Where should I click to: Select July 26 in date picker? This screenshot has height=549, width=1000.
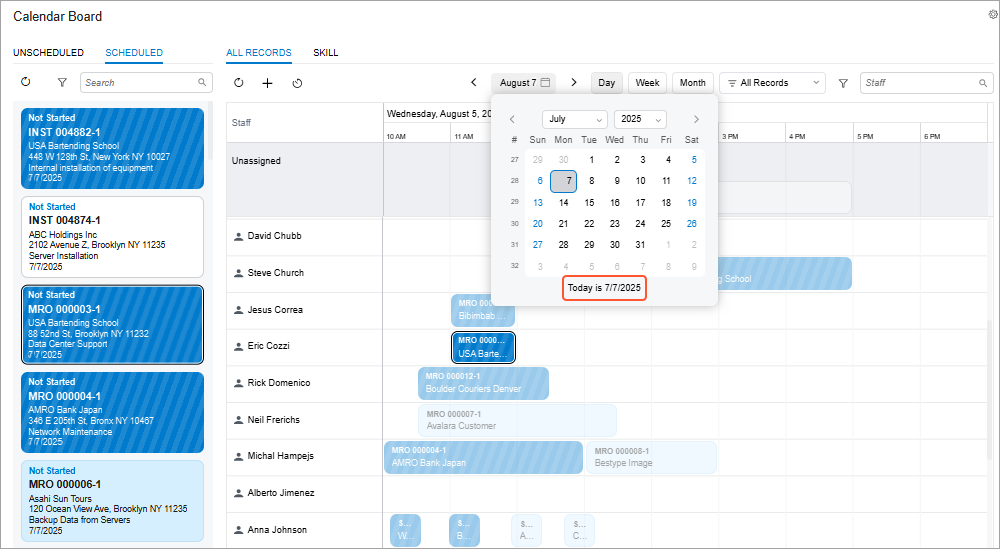[x=692, y=224]
